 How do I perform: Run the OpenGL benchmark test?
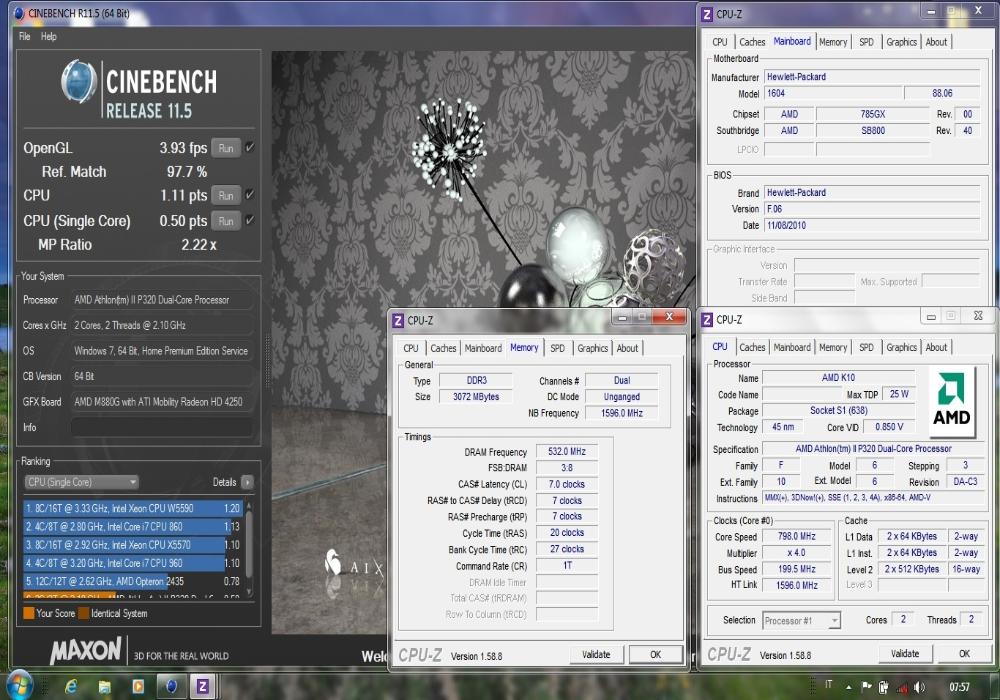[226, 148]
